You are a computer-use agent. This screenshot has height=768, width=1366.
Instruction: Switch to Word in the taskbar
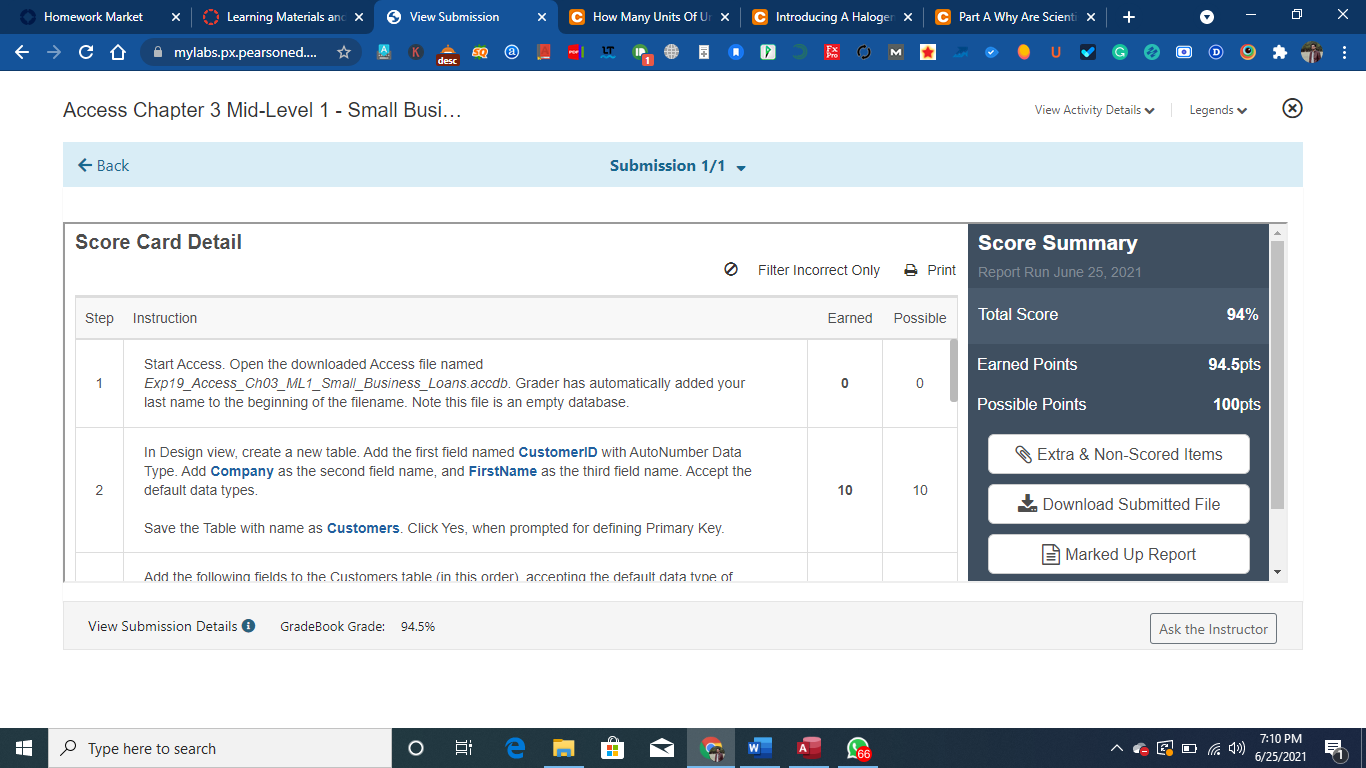click(760, 748)
